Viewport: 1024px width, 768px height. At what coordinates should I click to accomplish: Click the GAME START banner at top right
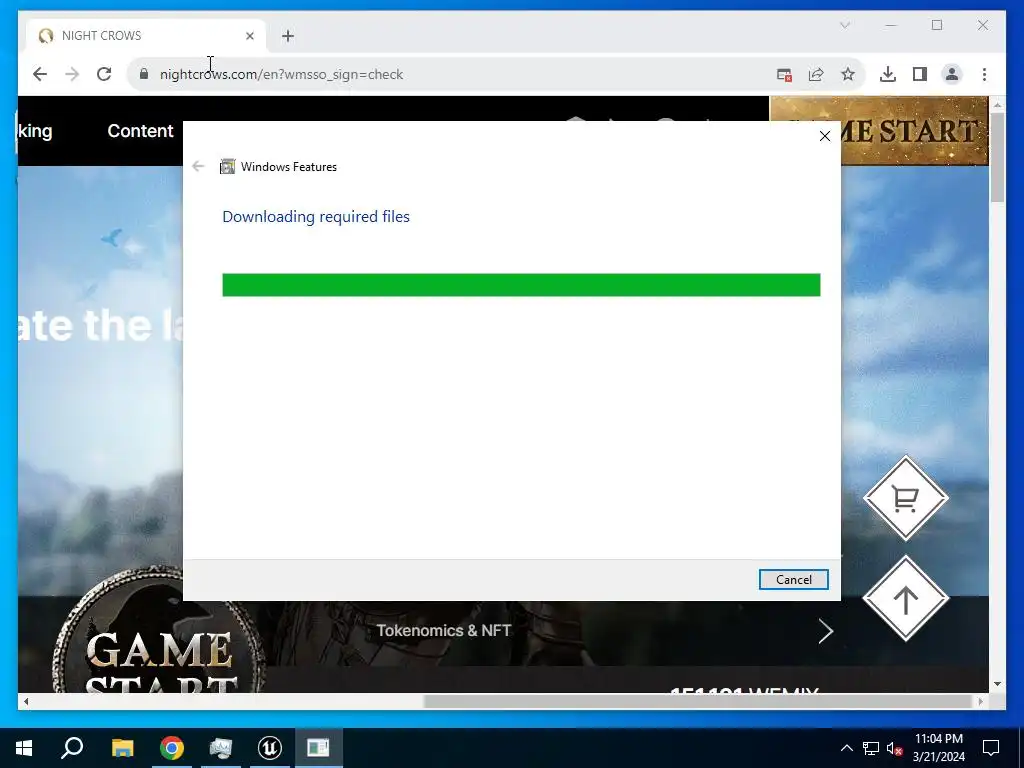[879, 131]
